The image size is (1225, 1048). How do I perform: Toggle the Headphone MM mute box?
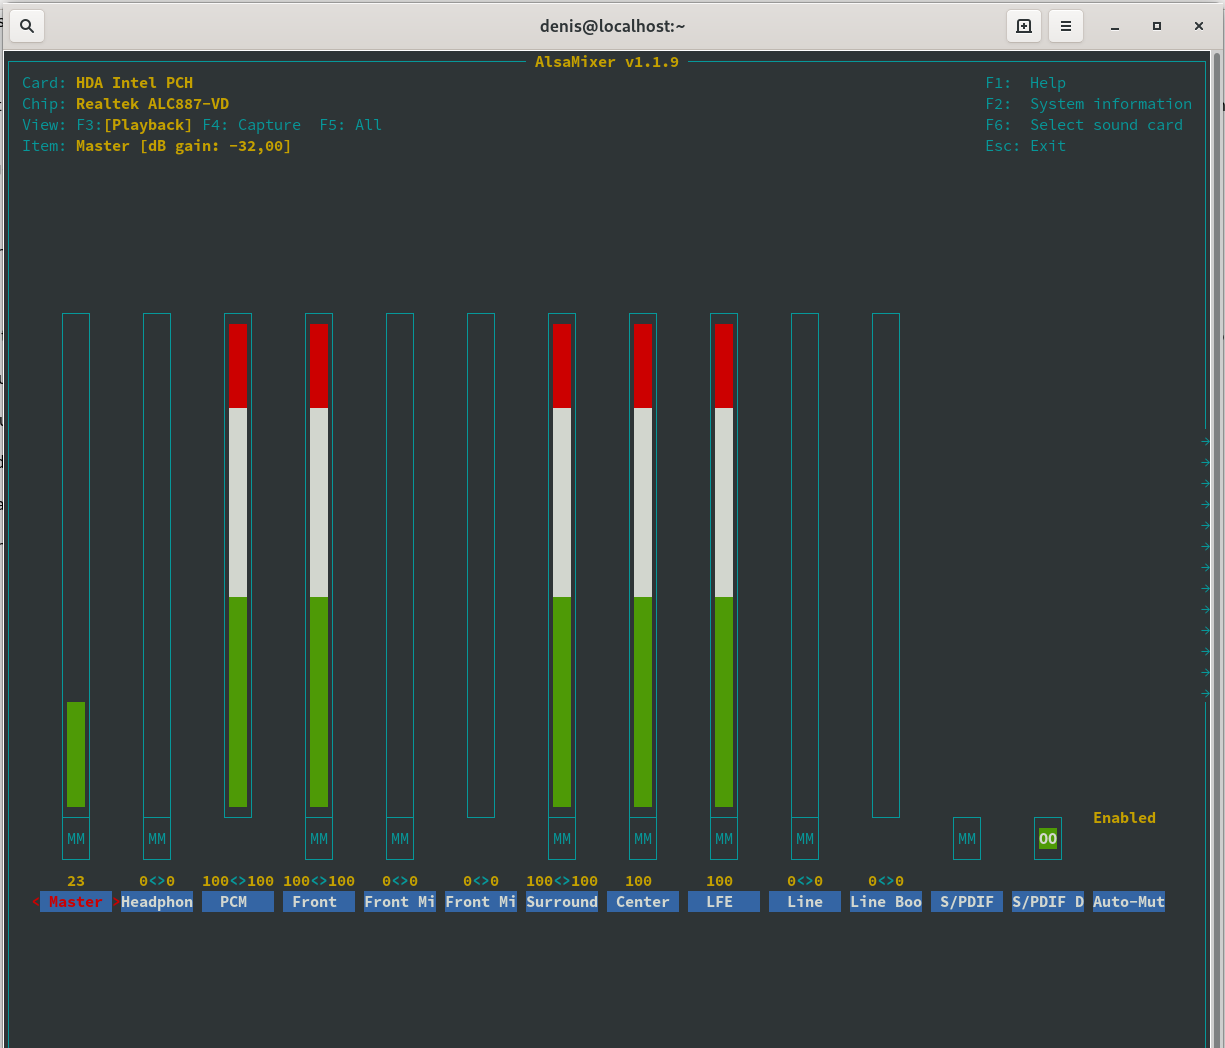pyautogui.click(x=157, y=839)
